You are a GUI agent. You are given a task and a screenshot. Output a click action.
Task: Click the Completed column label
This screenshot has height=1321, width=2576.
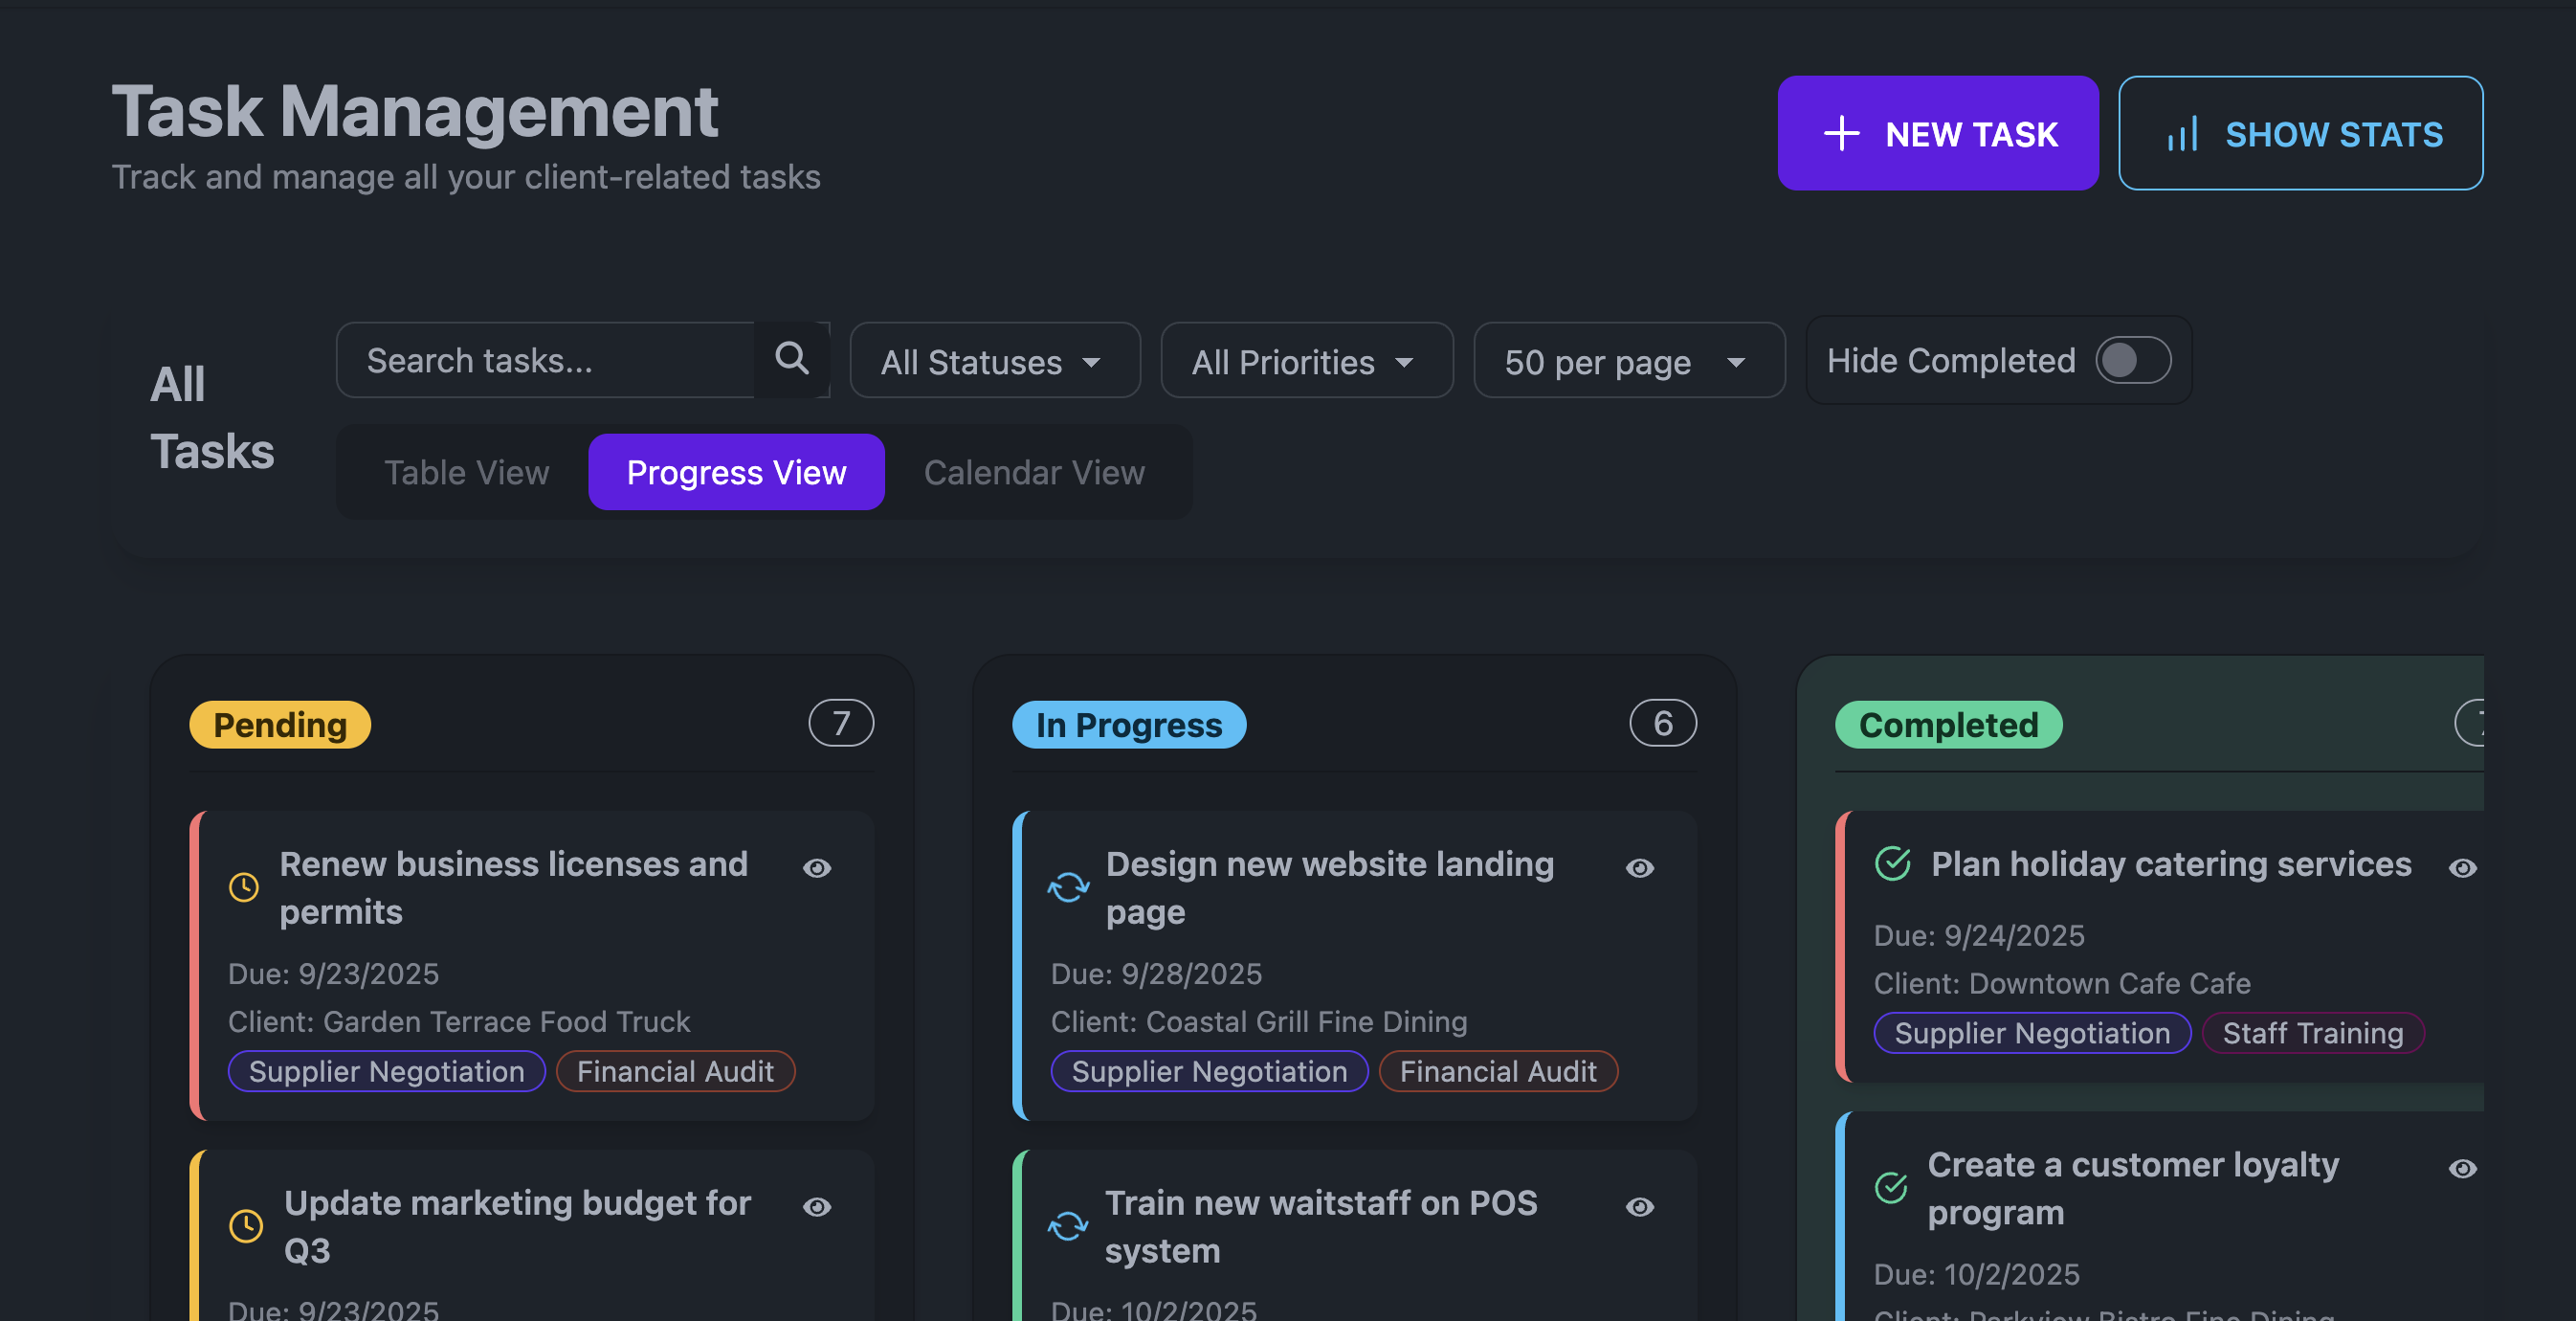tap(1948, 724)
